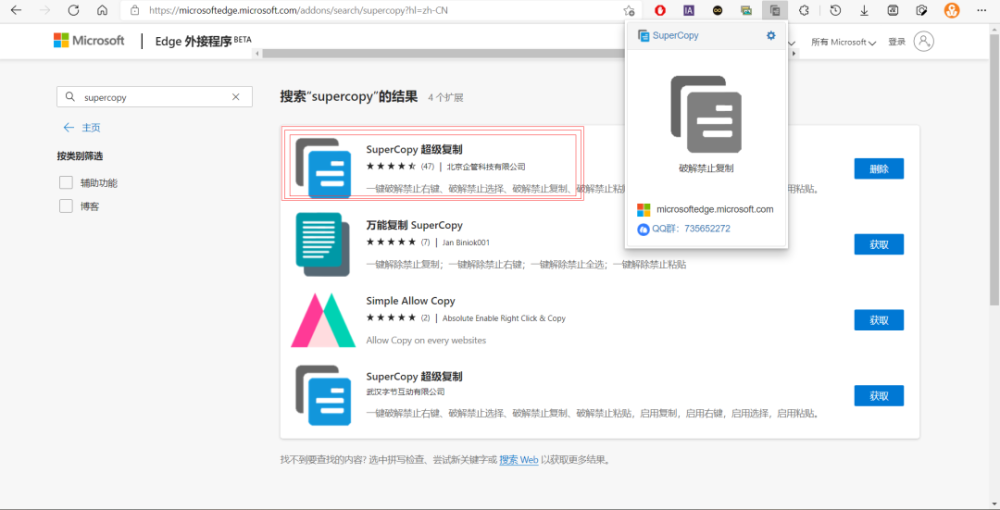The image size is (1000, 510).
Task: Open the Extensions puzzle-piece icon
Action: pyautogui.click(x=805, y=10)
